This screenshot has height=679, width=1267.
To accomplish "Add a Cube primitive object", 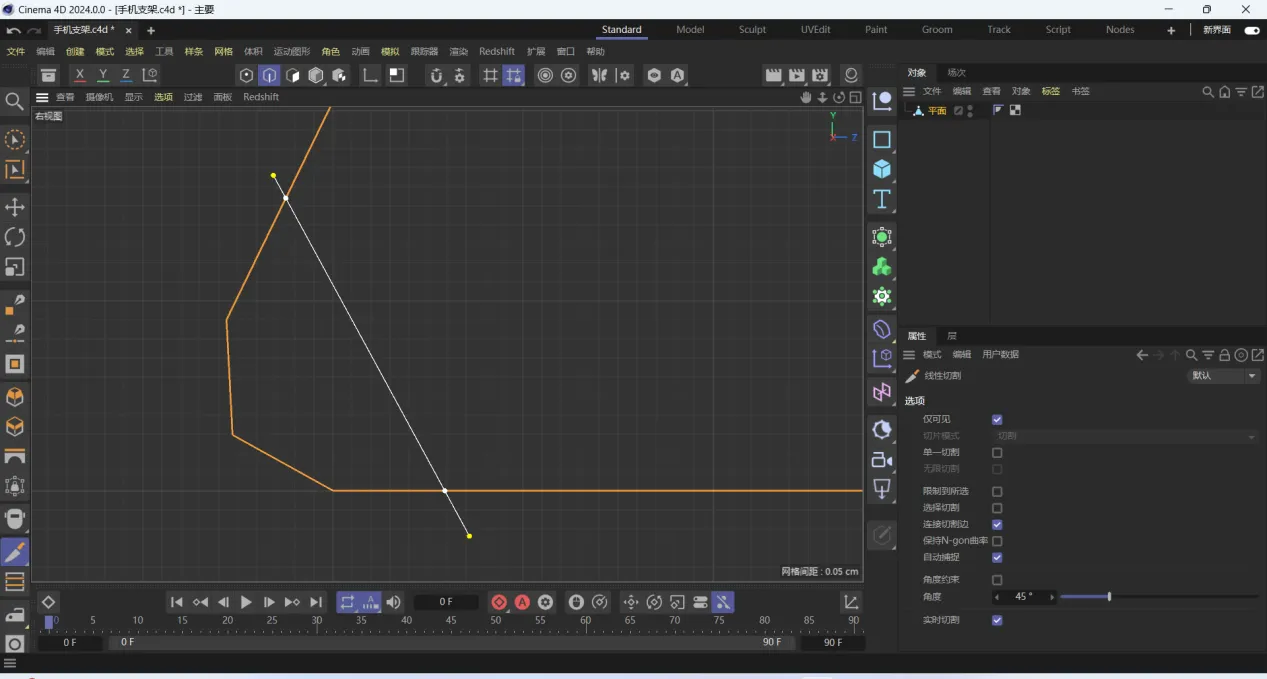I will point(882,169).
